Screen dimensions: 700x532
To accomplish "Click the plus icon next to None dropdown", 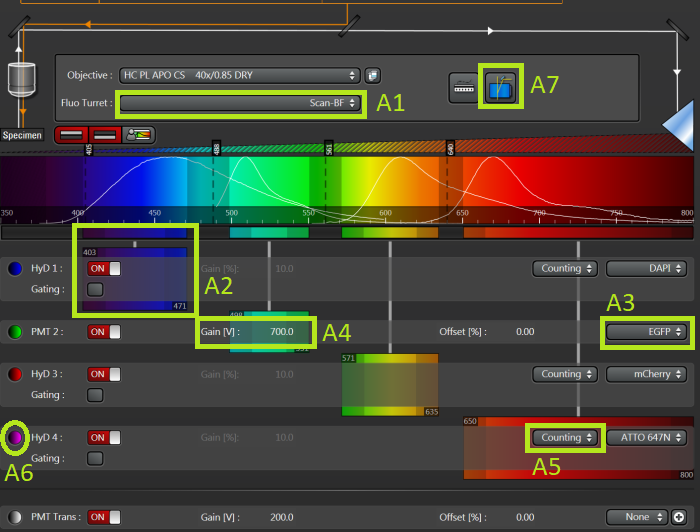I will pyautogui.click(x=679, y=517).
